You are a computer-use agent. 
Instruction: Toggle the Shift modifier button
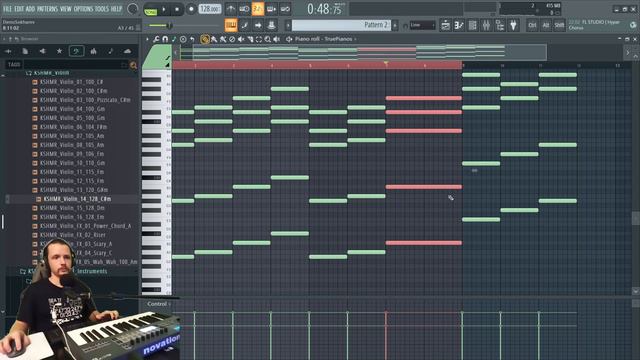pos(559,25)
